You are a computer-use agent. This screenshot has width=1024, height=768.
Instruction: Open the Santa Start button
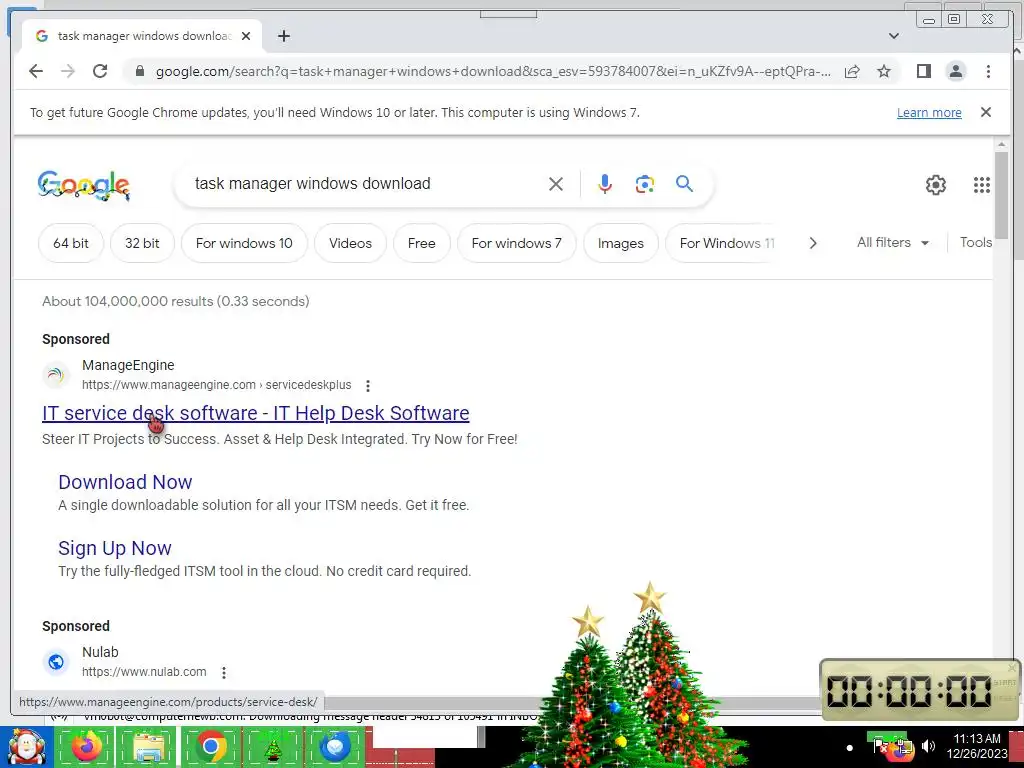click(x=26, y=746)
